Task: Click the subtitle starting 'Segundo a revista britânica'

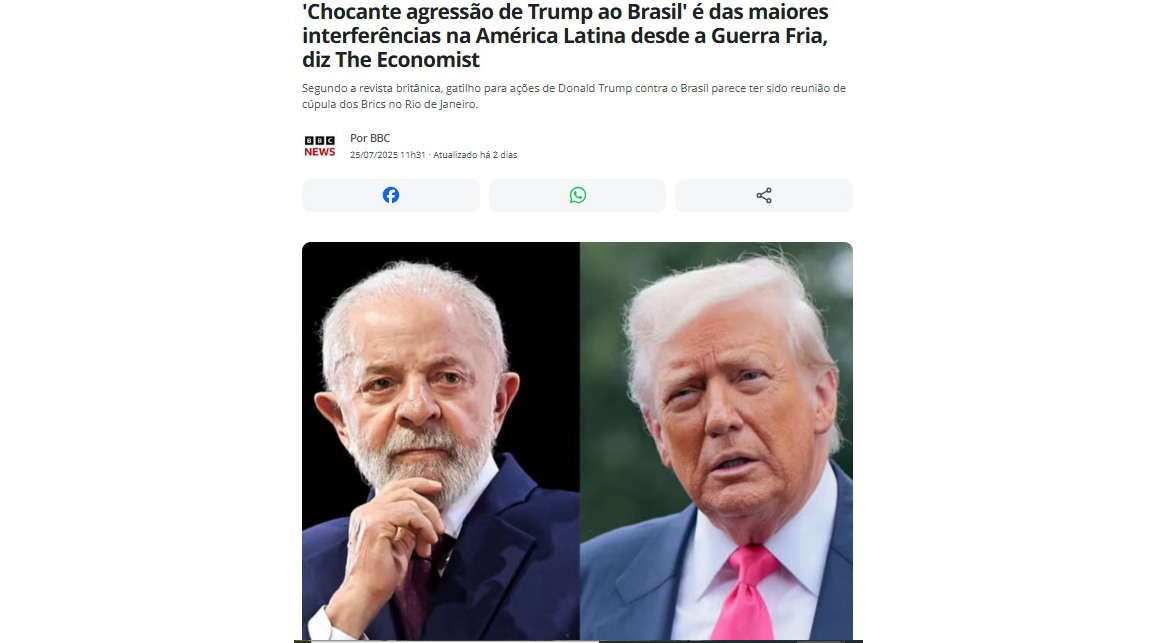Action: pyautogui.click(x=574, y=96)
